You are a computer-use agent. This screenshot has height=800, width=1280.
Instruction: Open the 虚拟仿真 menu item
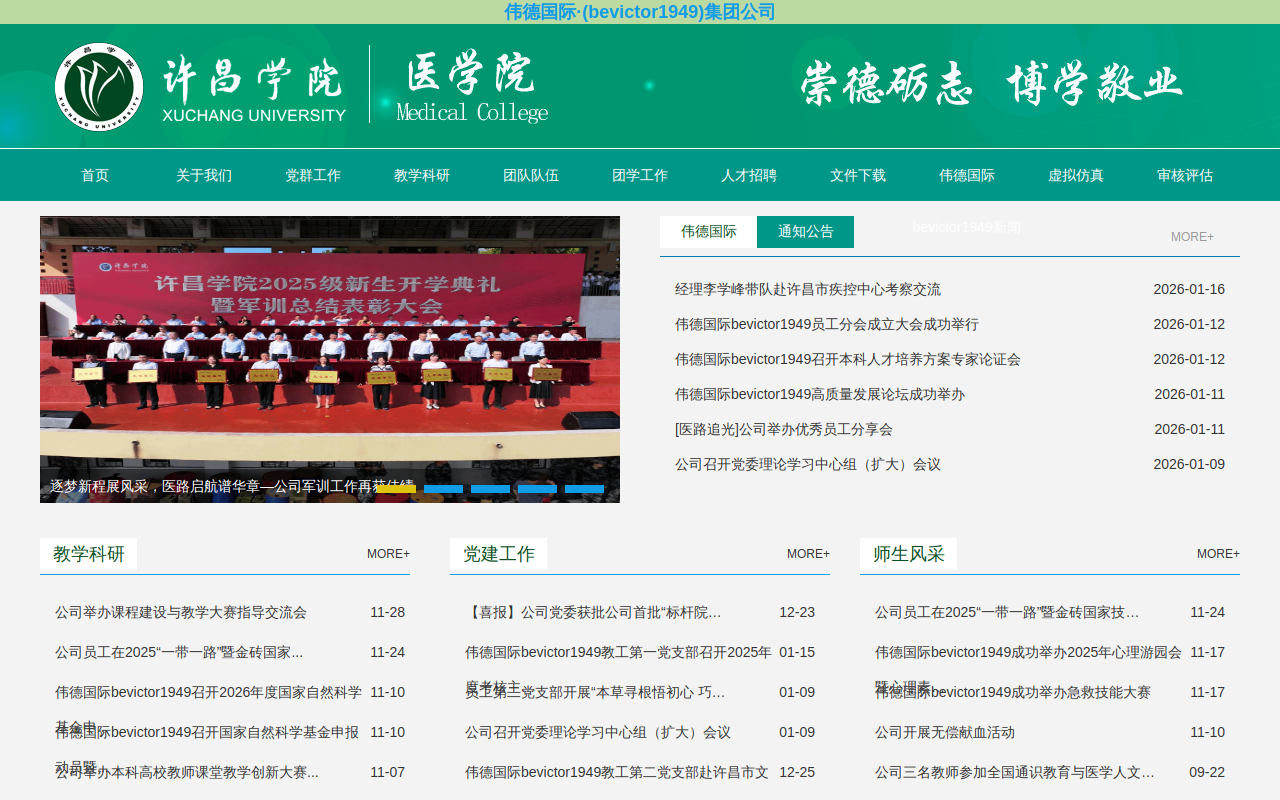(1076, 175)
